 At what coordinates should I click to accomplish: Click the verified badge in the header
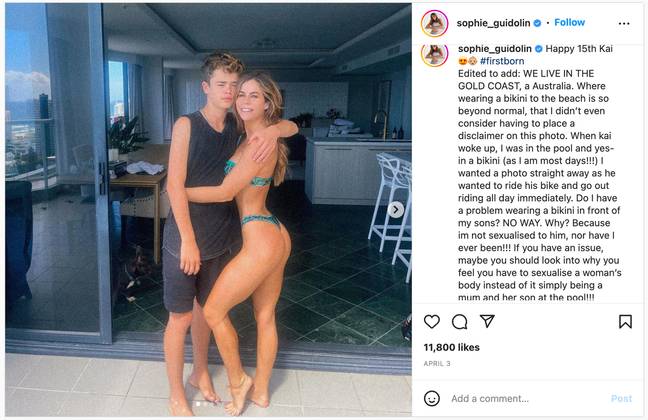(x=537, y=23)
